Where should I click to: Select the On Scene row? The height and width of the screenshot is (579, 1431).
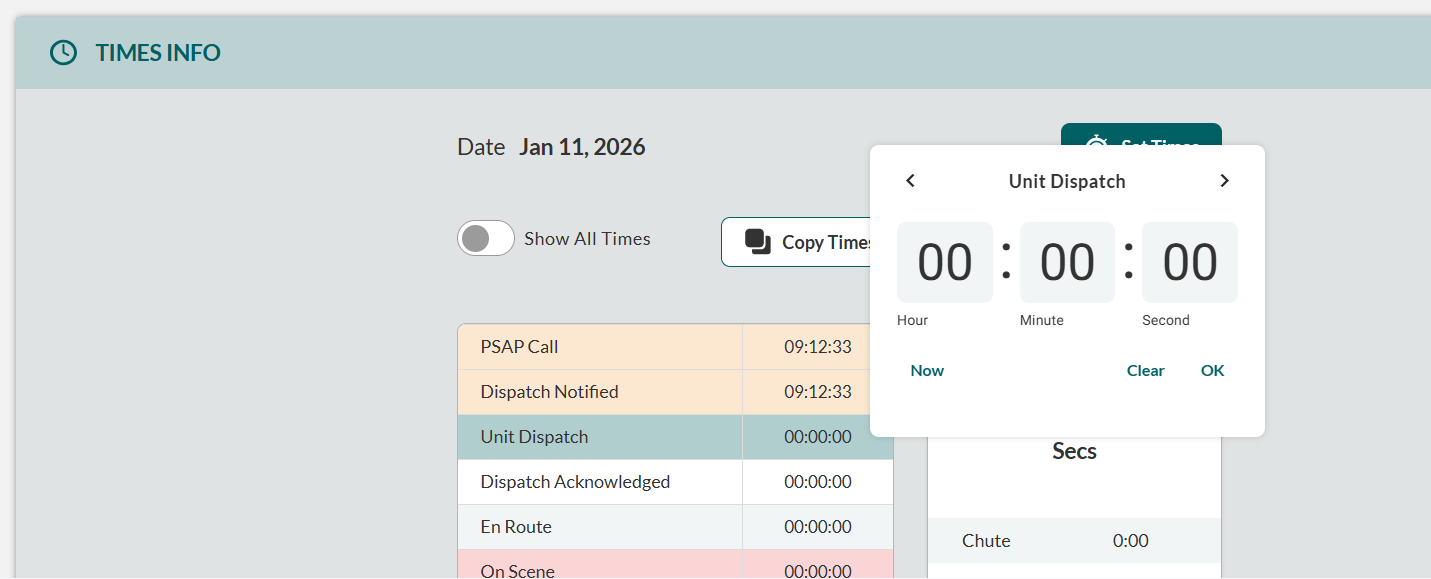600,569
